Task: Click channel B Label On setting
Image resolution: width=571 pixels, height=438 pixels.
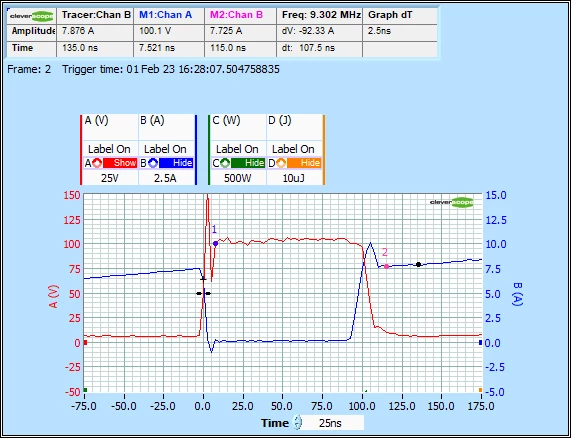Action: point(165,149)
